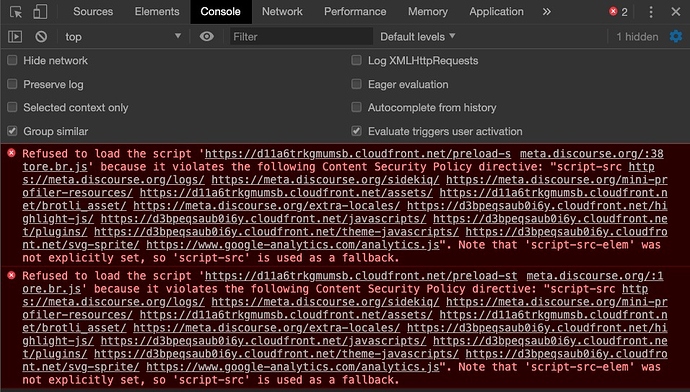Enable the Log XMLHttpRequests checkbox
This screenshot has width=690, height=392.
(356, 60)
